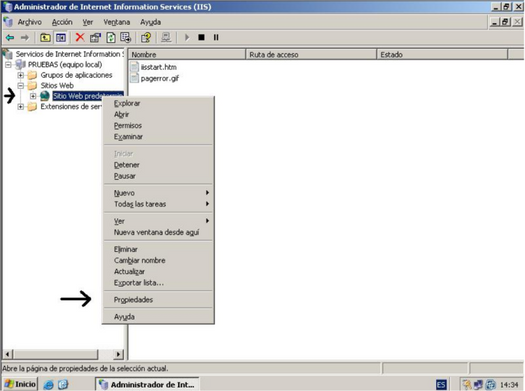The image size is (525, 391).
Task: Click the tree pane scroll right arrow
Action: tap(118, 354)
